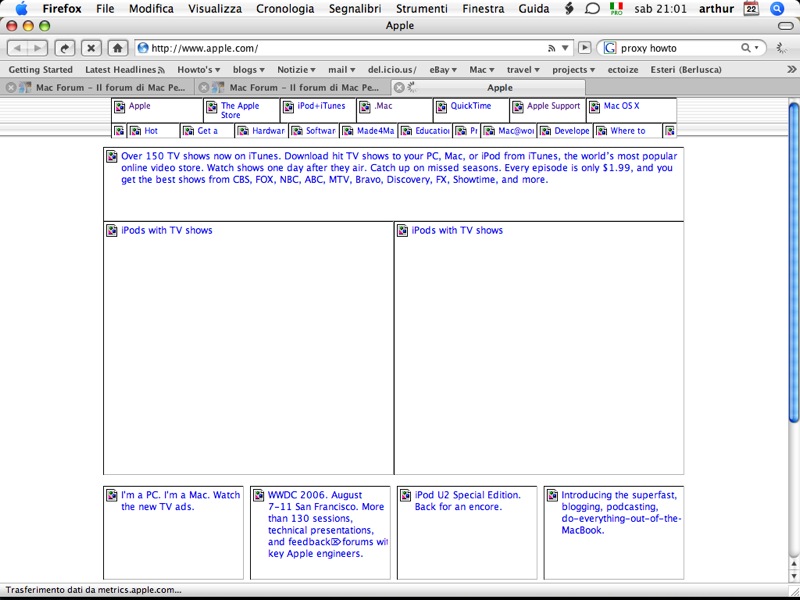Image resolution: width=800 pixels, height=600 pixels.
Task: Click the RSS feed icon in the address bar
Action: [x=552, y=48]
